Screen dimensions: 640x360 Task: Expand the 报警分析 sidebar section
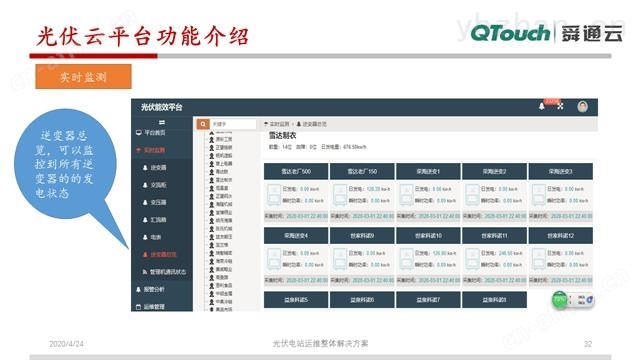pos(150,289)
